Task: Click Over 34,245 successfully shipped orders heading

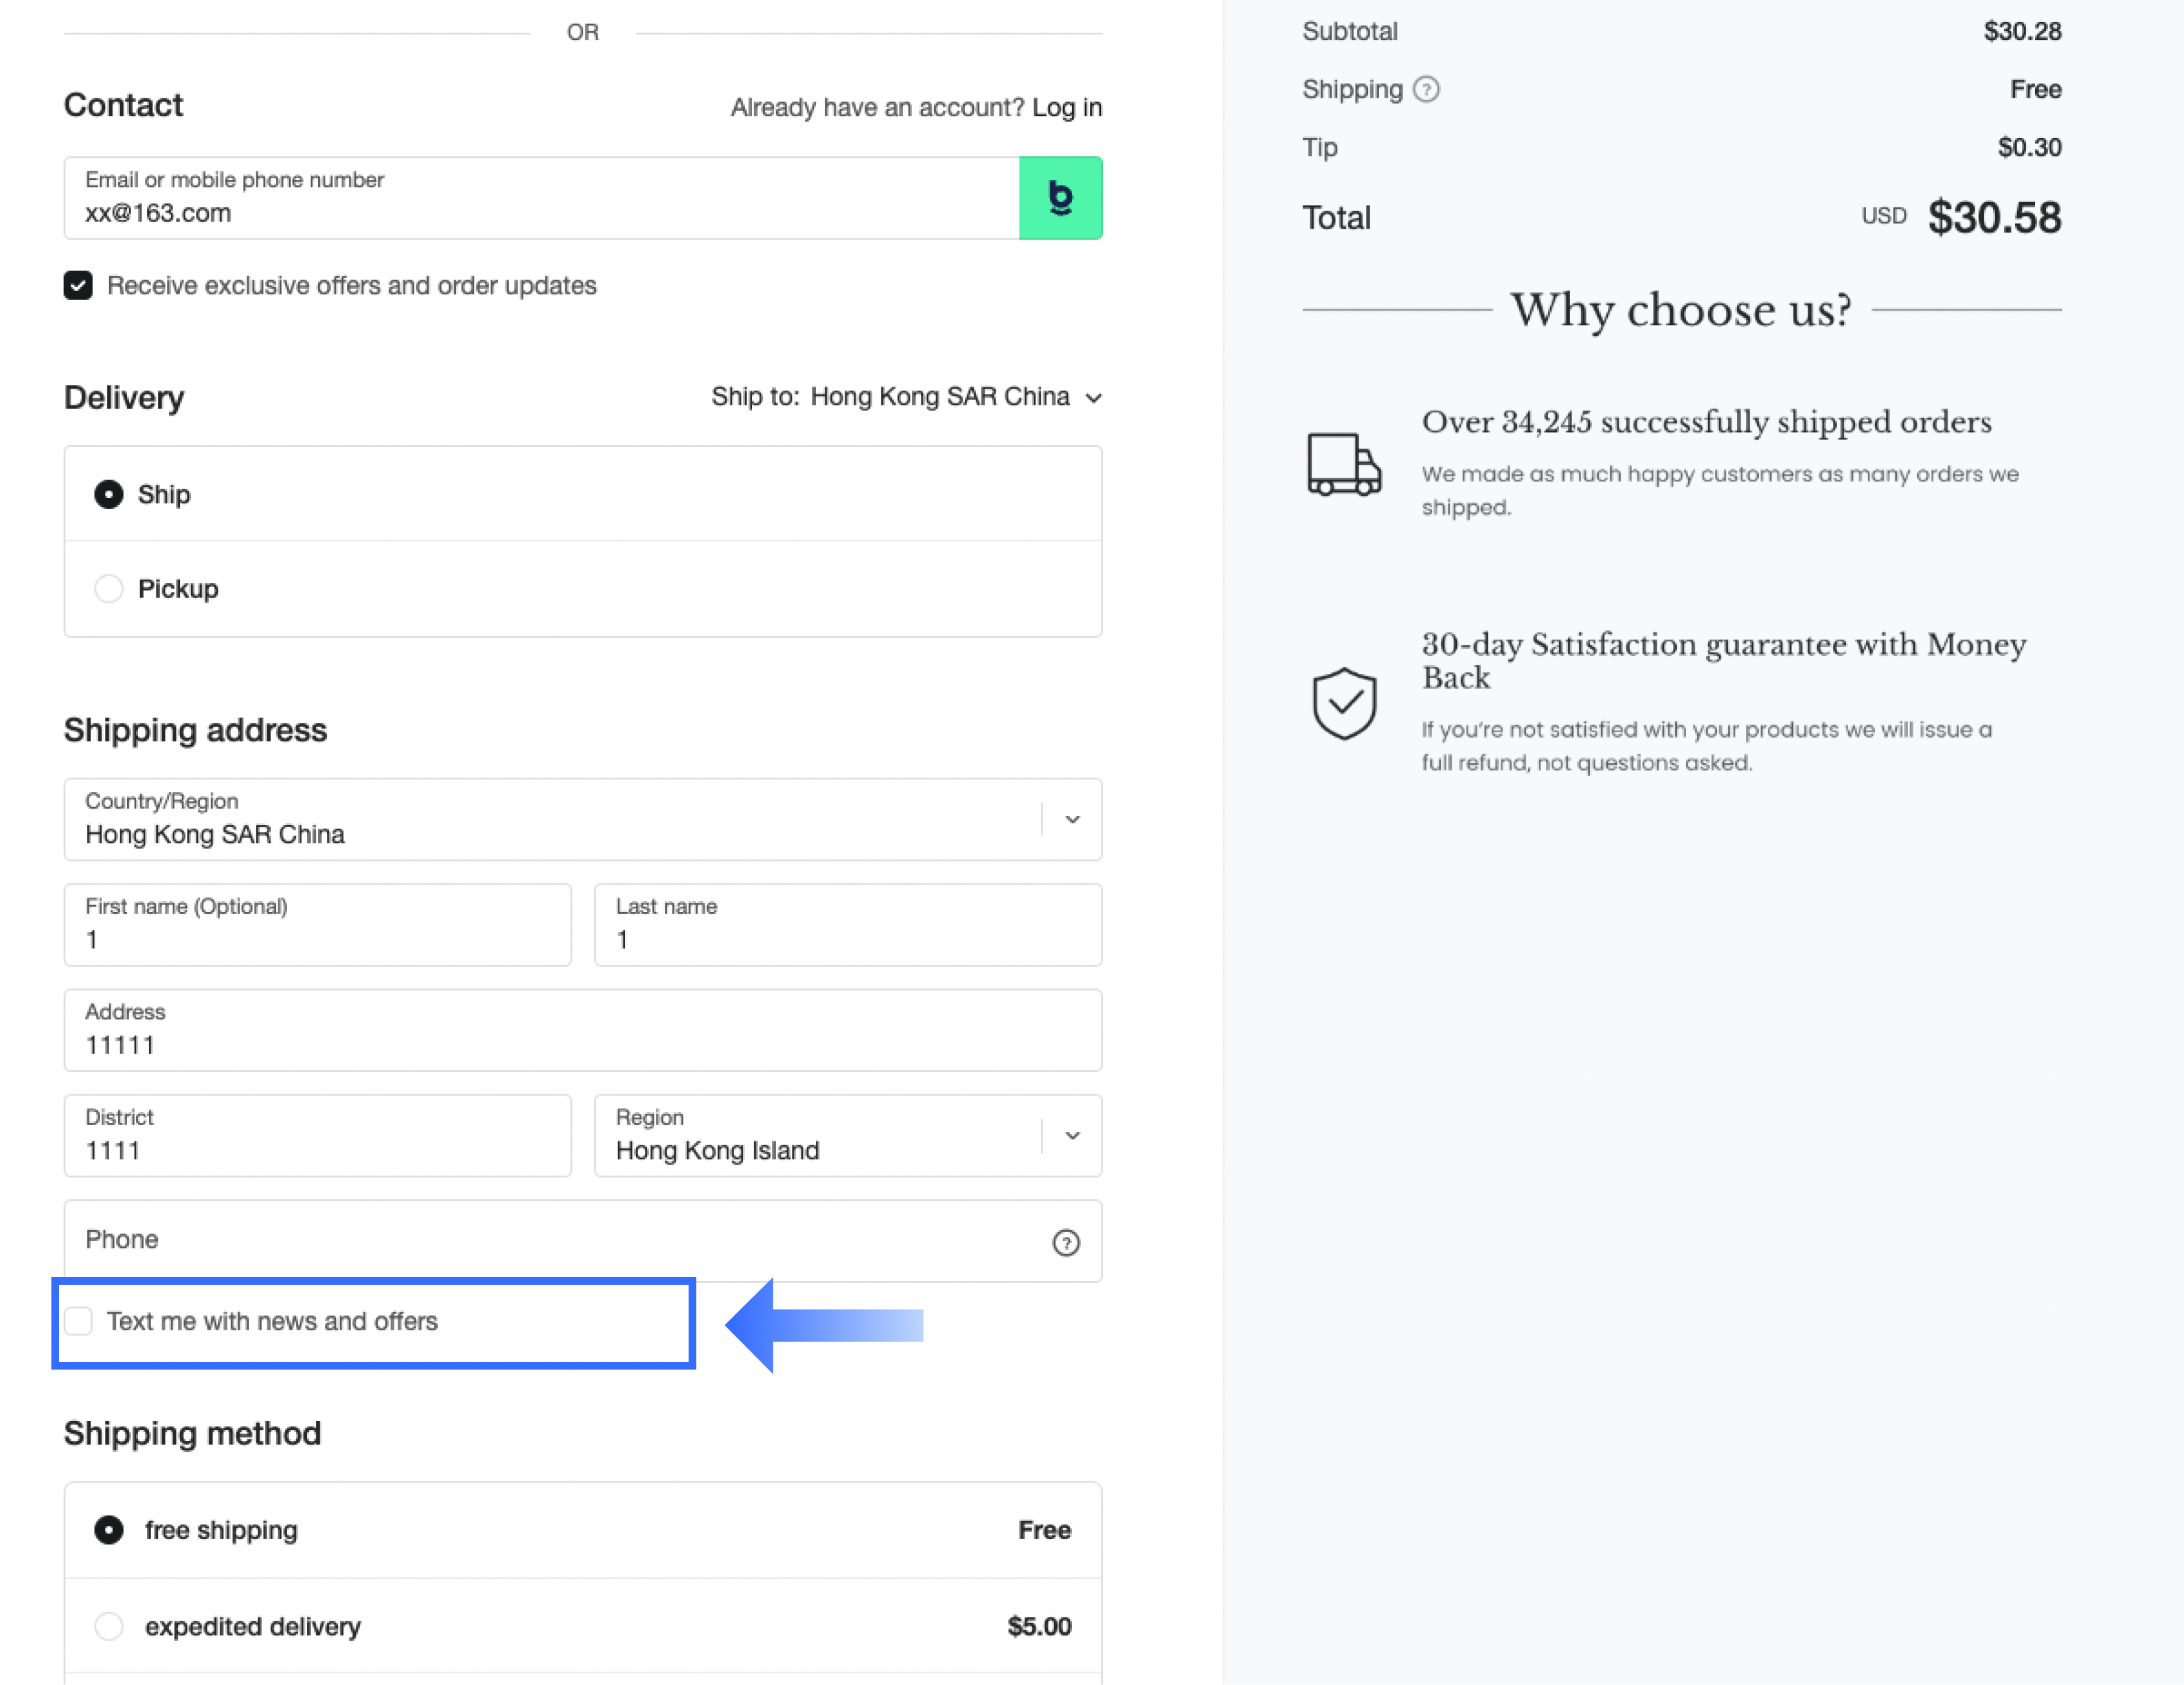Action: coord(1706,422)
